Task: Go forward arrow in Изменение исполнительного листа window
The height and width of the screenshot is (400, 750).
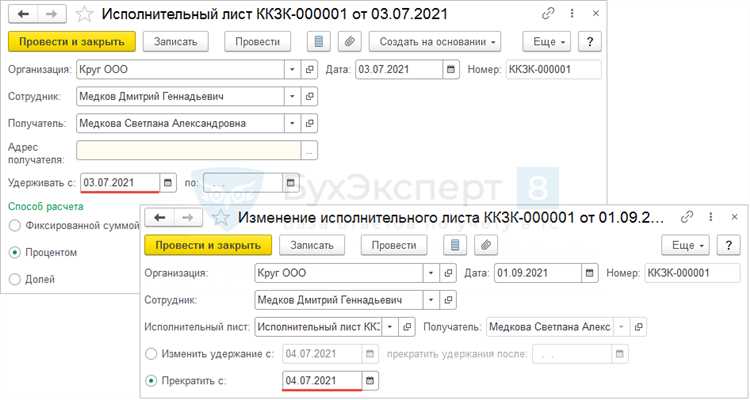Action: point(188,218)
